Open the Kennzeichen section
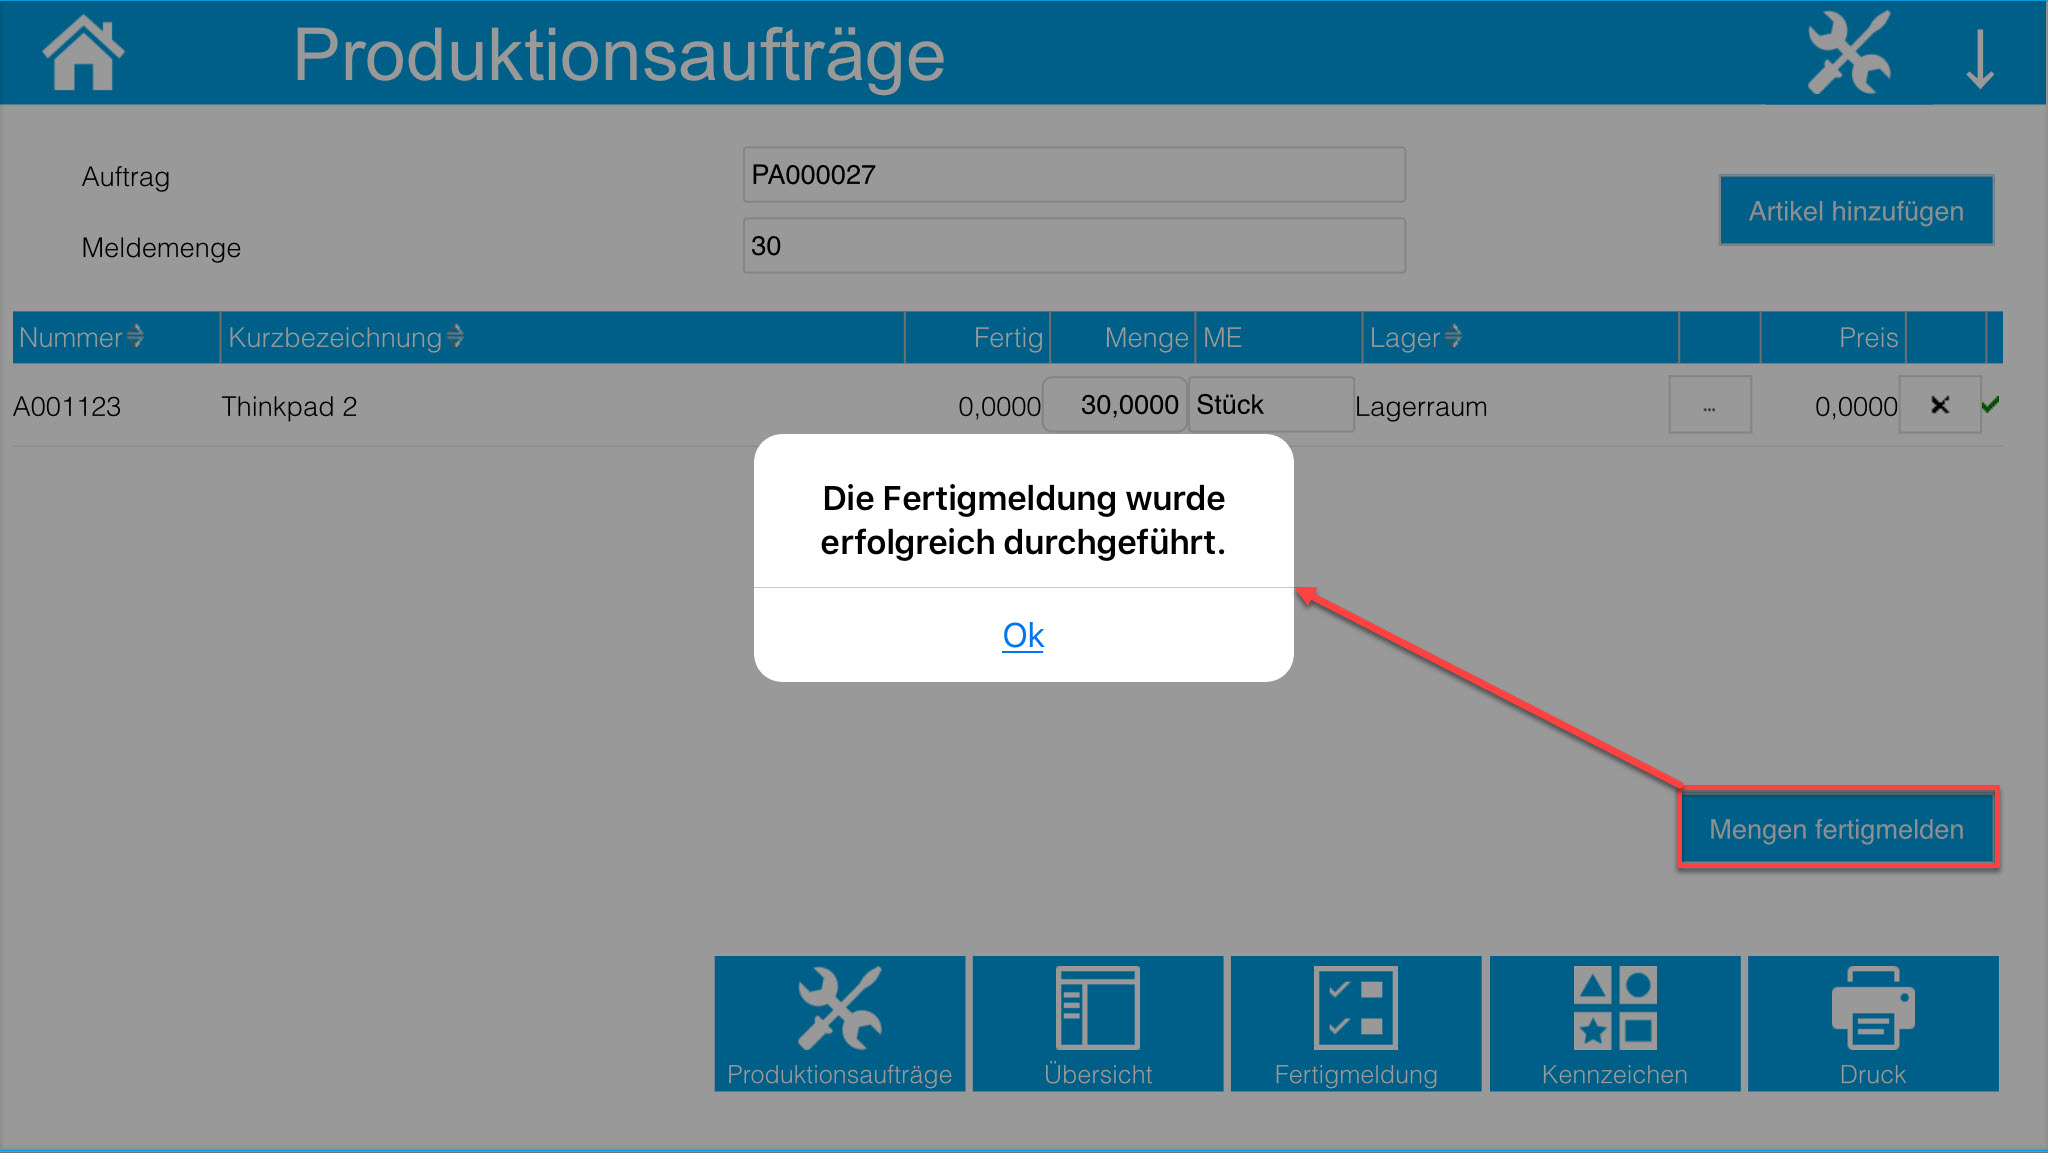Viewport: 2048px width, 1153px height. pos(1614,1023)
